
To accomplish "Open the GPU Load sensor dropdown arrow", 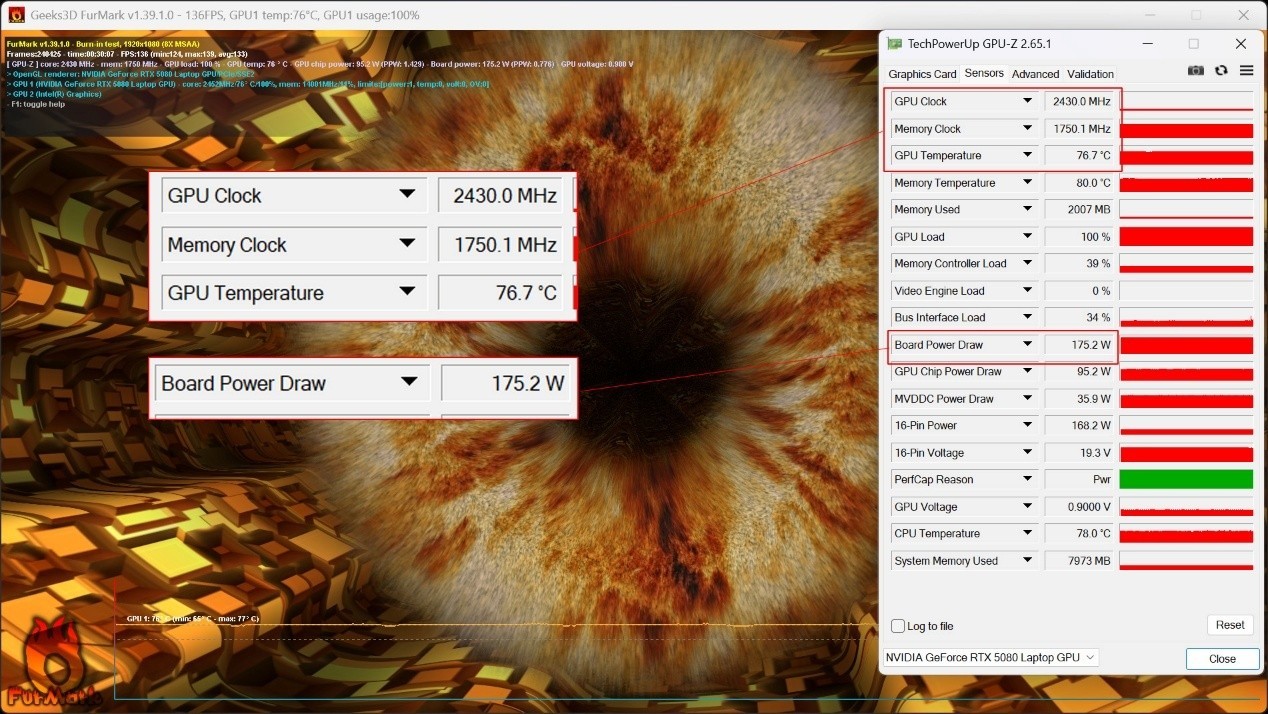I will click(1027, 237).
